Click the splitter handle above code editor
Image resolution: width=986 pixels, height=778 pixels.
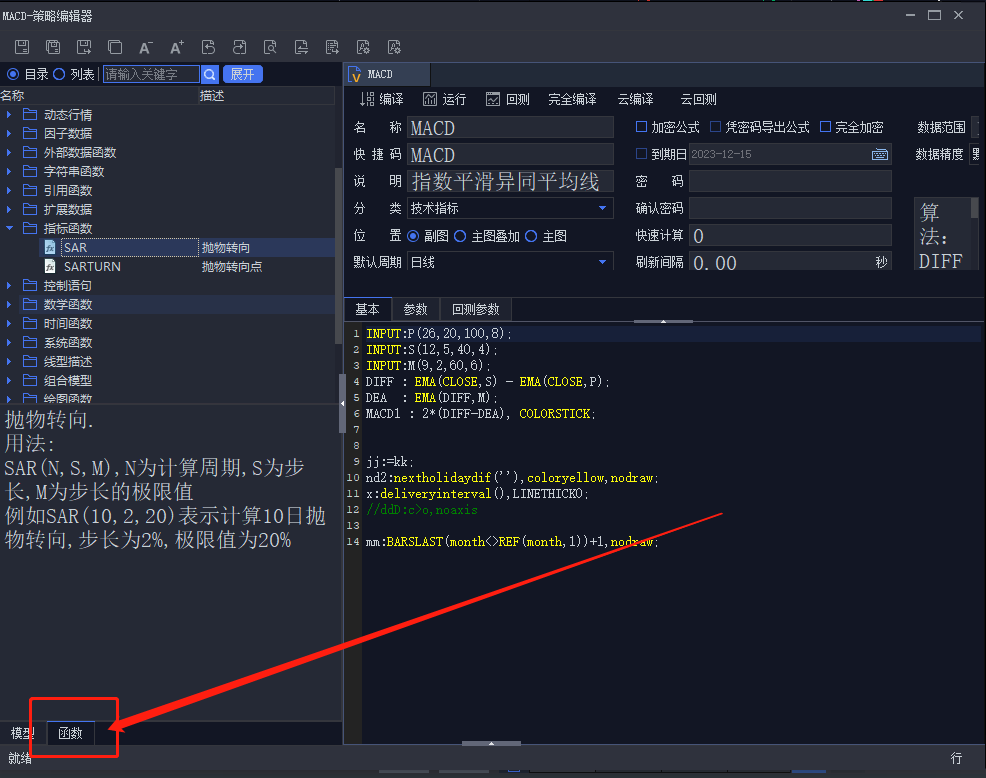(x=663, y=321)
